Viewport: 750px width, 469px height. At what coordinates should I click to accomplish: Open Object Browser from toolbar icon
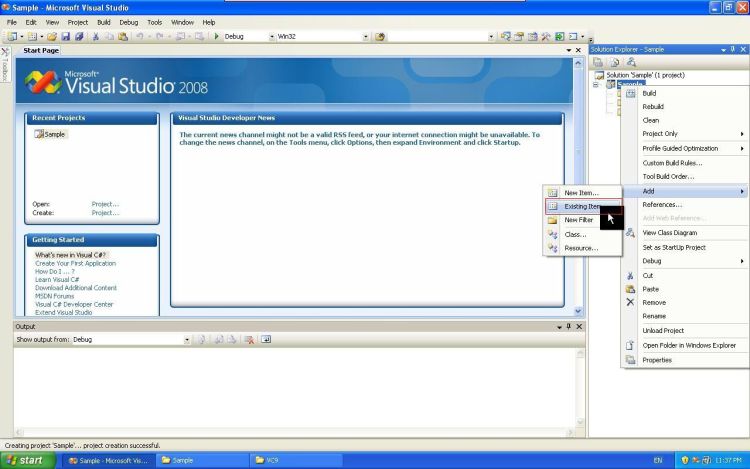click(x=532, y=36)
